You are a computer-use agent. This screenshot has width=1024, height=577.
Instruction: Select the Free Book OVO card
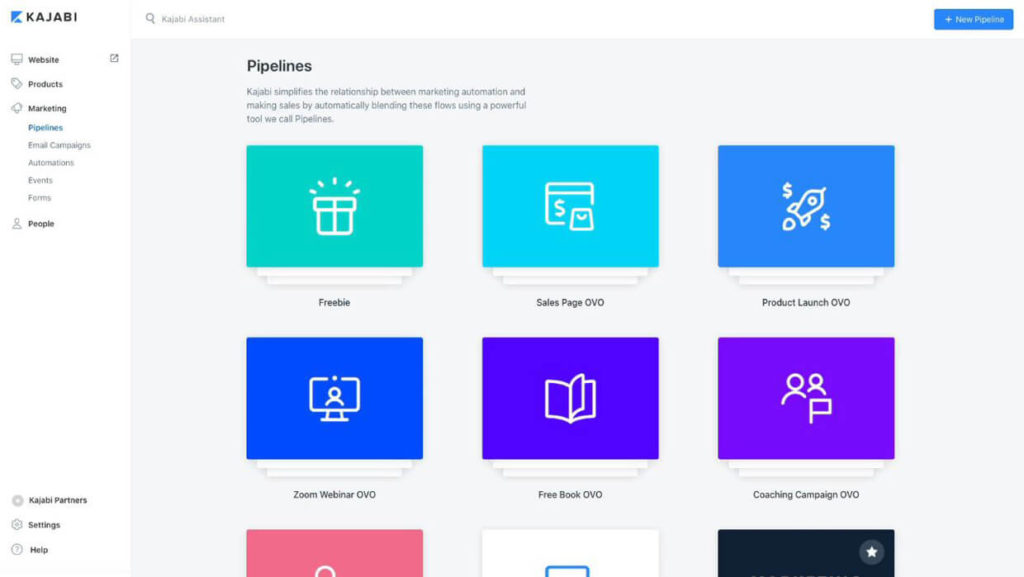pyautogui.click(x=570, y=398)
